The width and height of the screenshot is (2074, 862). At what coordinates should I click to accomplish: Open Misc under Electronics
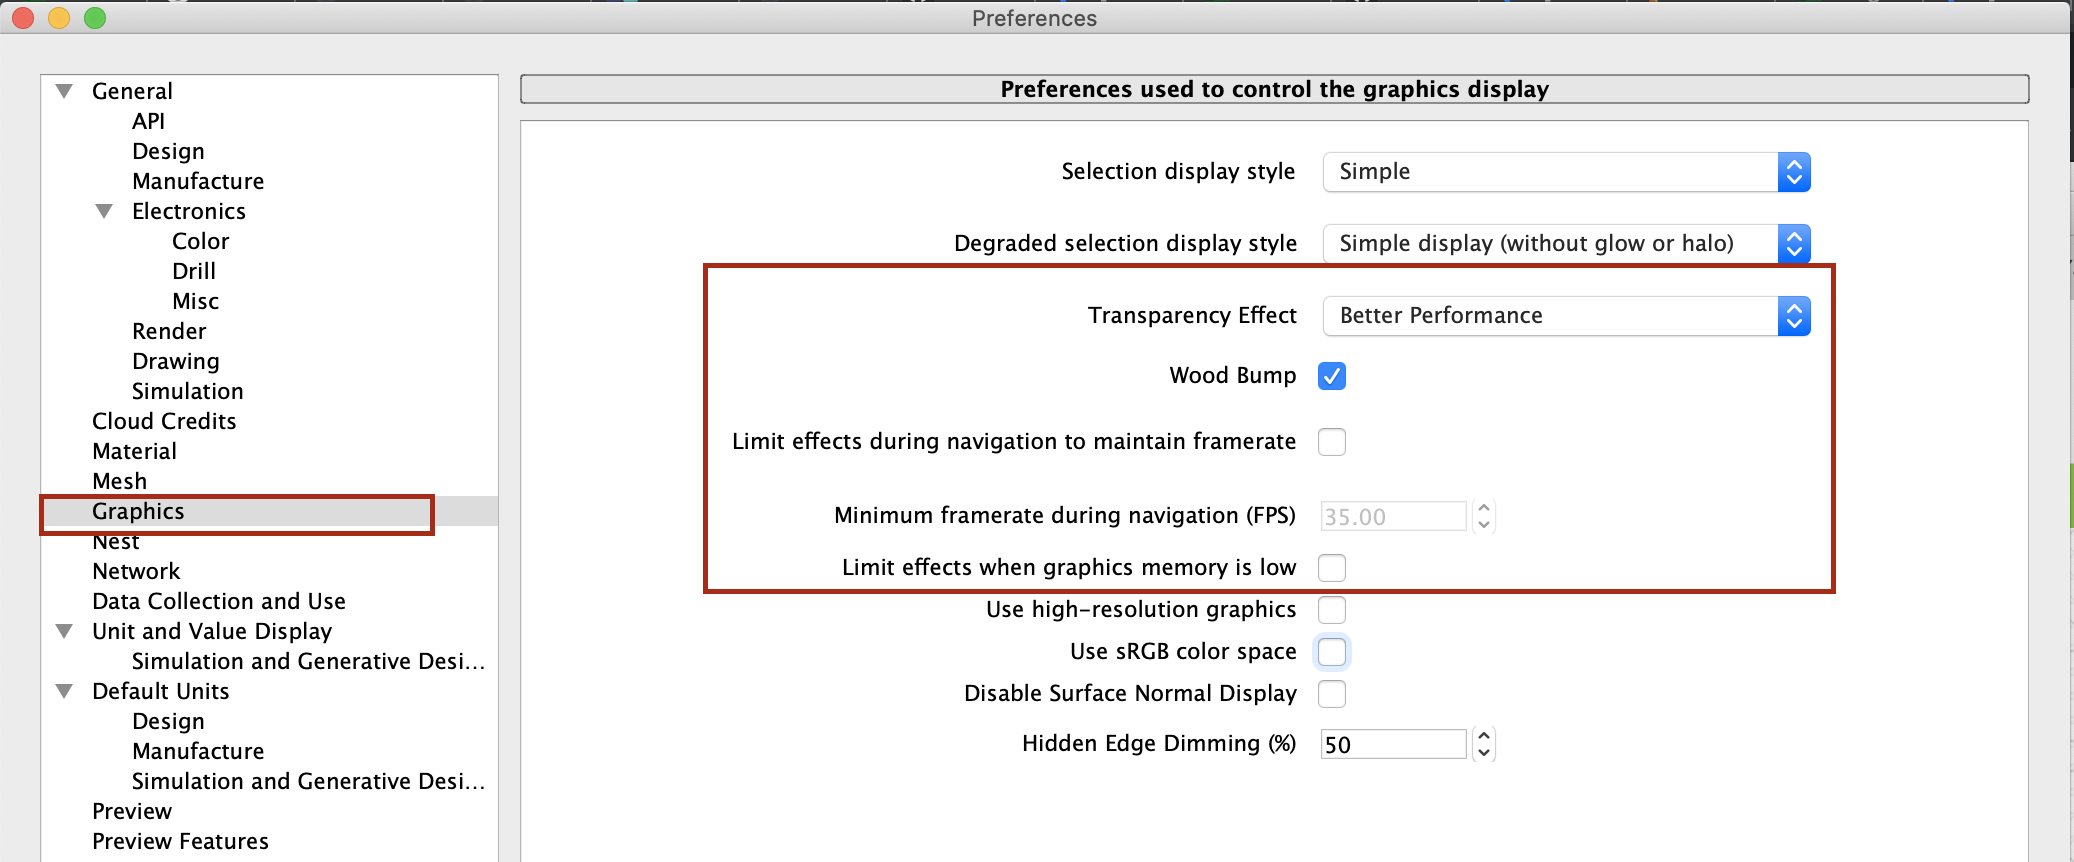point(195,301)
